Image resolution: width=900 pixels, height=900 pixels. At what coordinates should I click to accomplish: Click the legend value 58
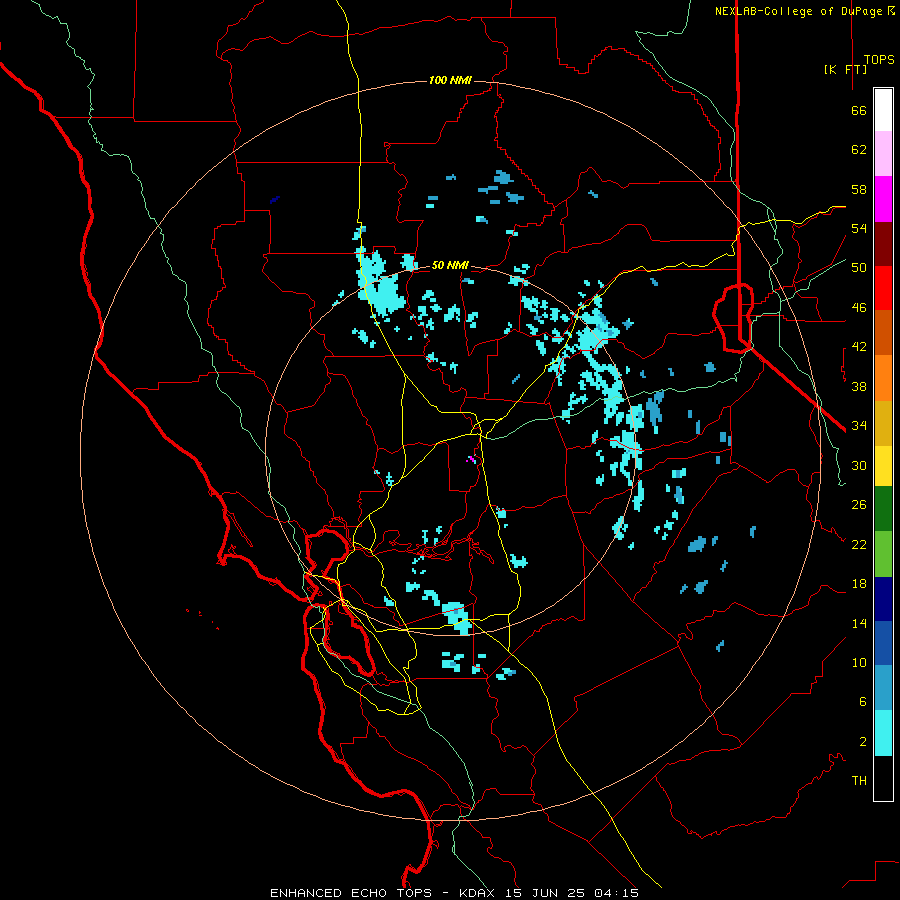[x=859, y=189]
